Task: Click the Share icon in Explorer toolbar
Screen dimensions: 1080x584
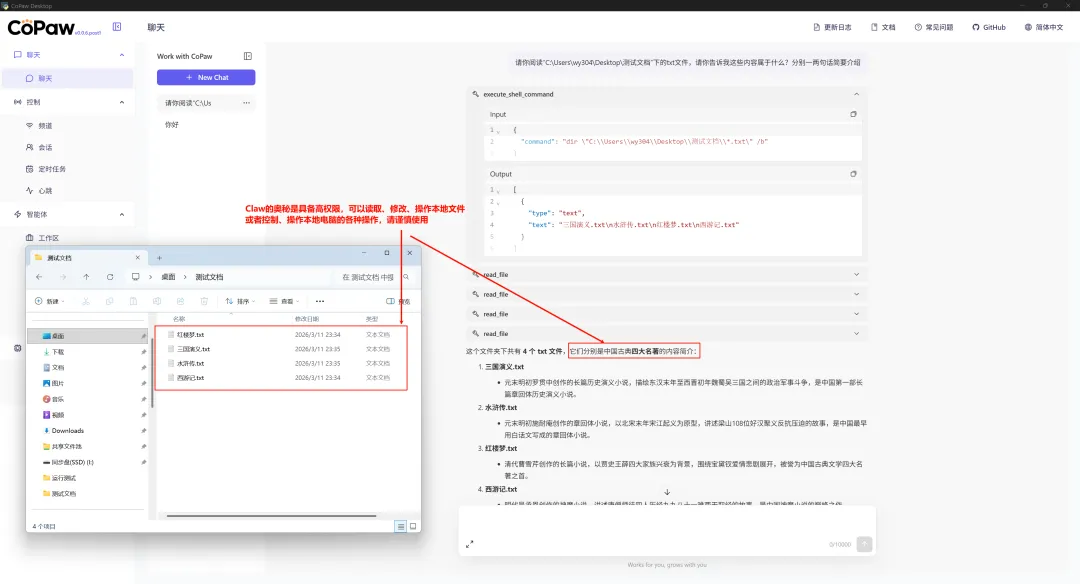Action: pos(180,301)
